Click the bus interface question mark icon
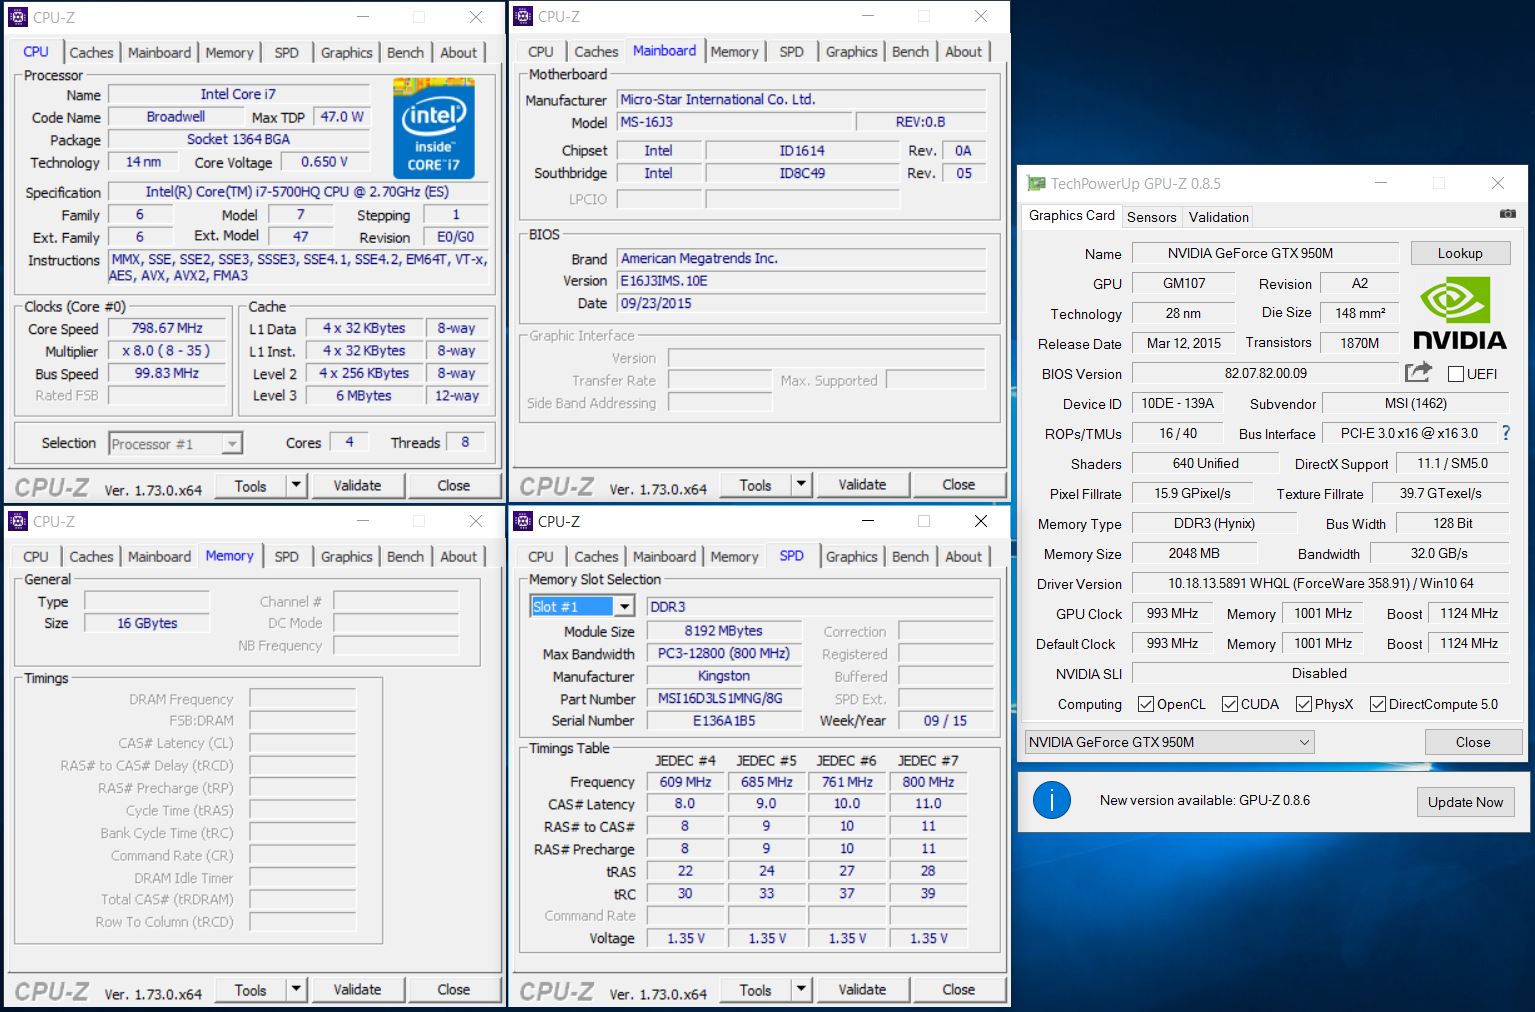Screen dimensions: 1535x1012 [x=1506, y=433]
